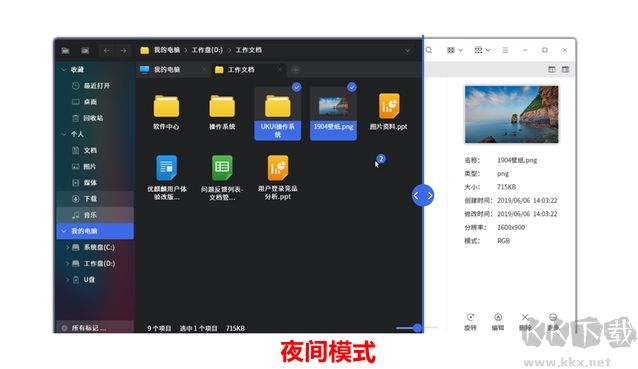Screen dimensions: 638x369
Task: Collapse 我的电脑 tree node
Action: [64, 231]
